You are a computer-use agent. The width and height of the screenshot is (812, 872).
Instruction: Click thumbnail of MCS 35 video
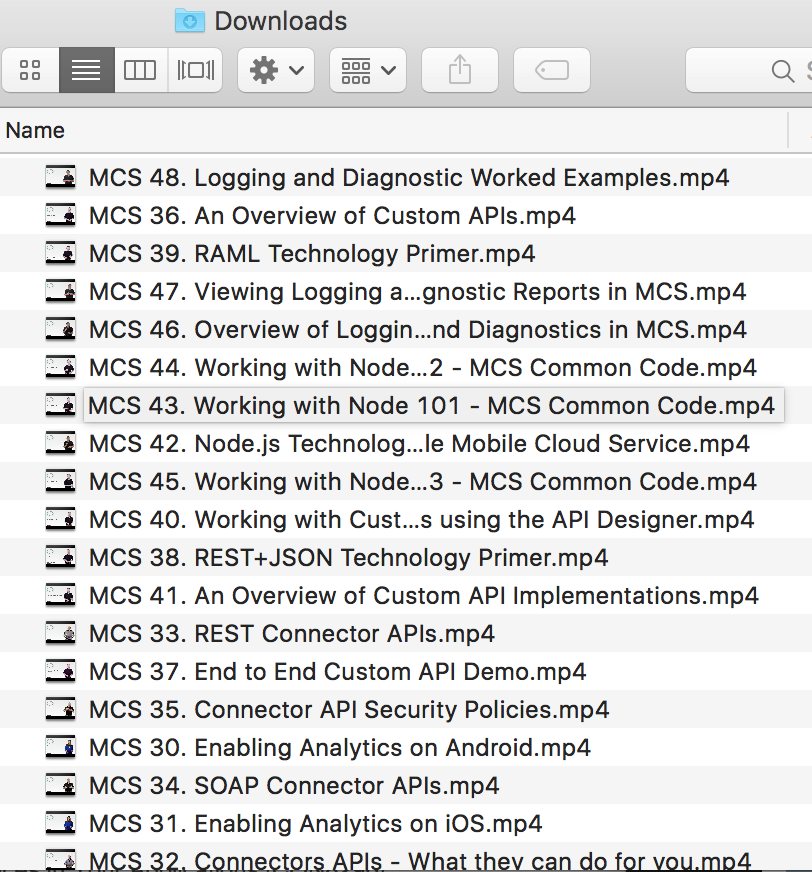[x=60, y=709]
